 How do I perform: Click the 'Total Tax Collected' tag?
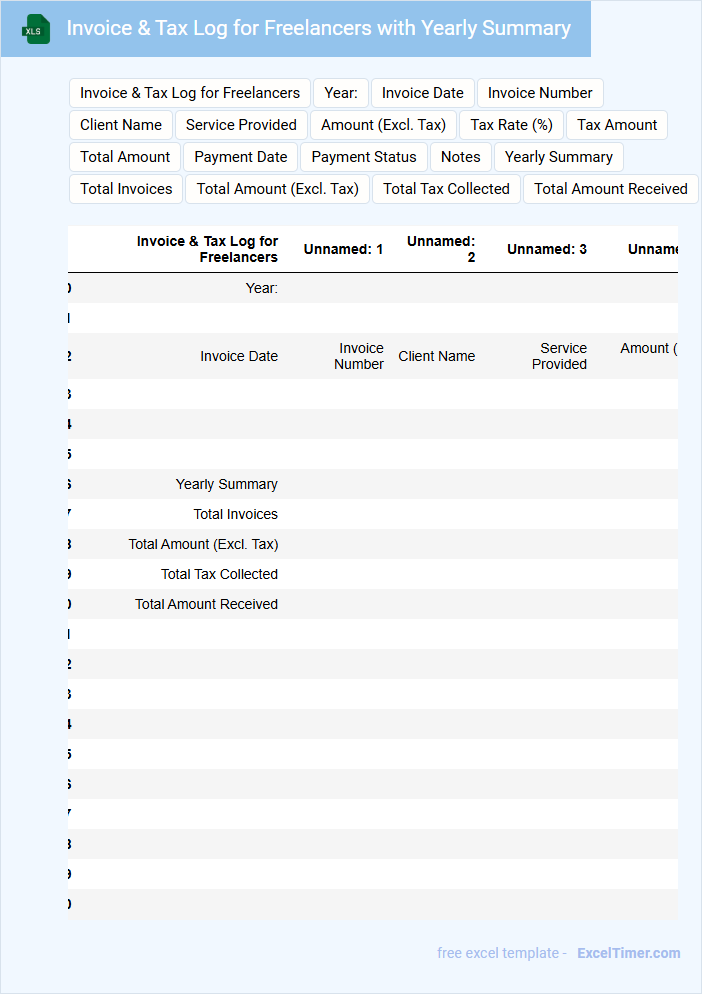(446, 189)
